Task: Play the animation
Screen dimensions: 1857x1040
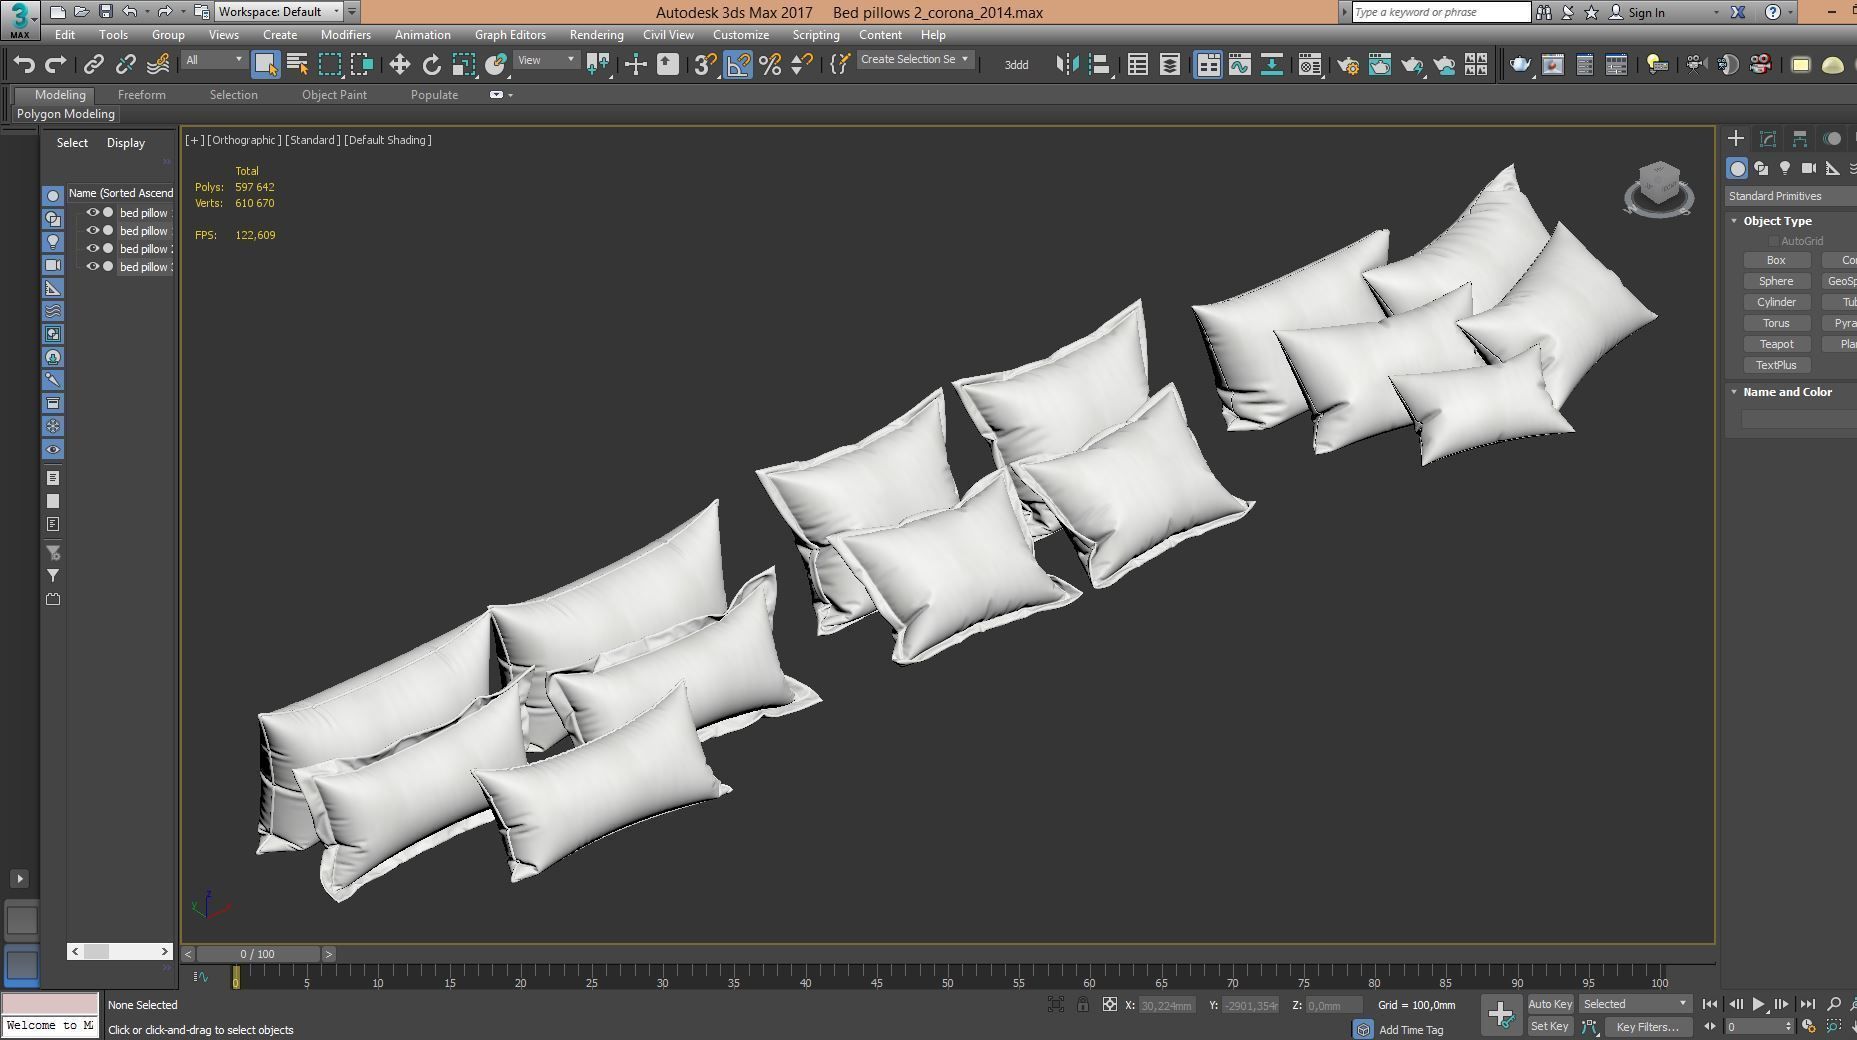Action: point(1758,1004)
